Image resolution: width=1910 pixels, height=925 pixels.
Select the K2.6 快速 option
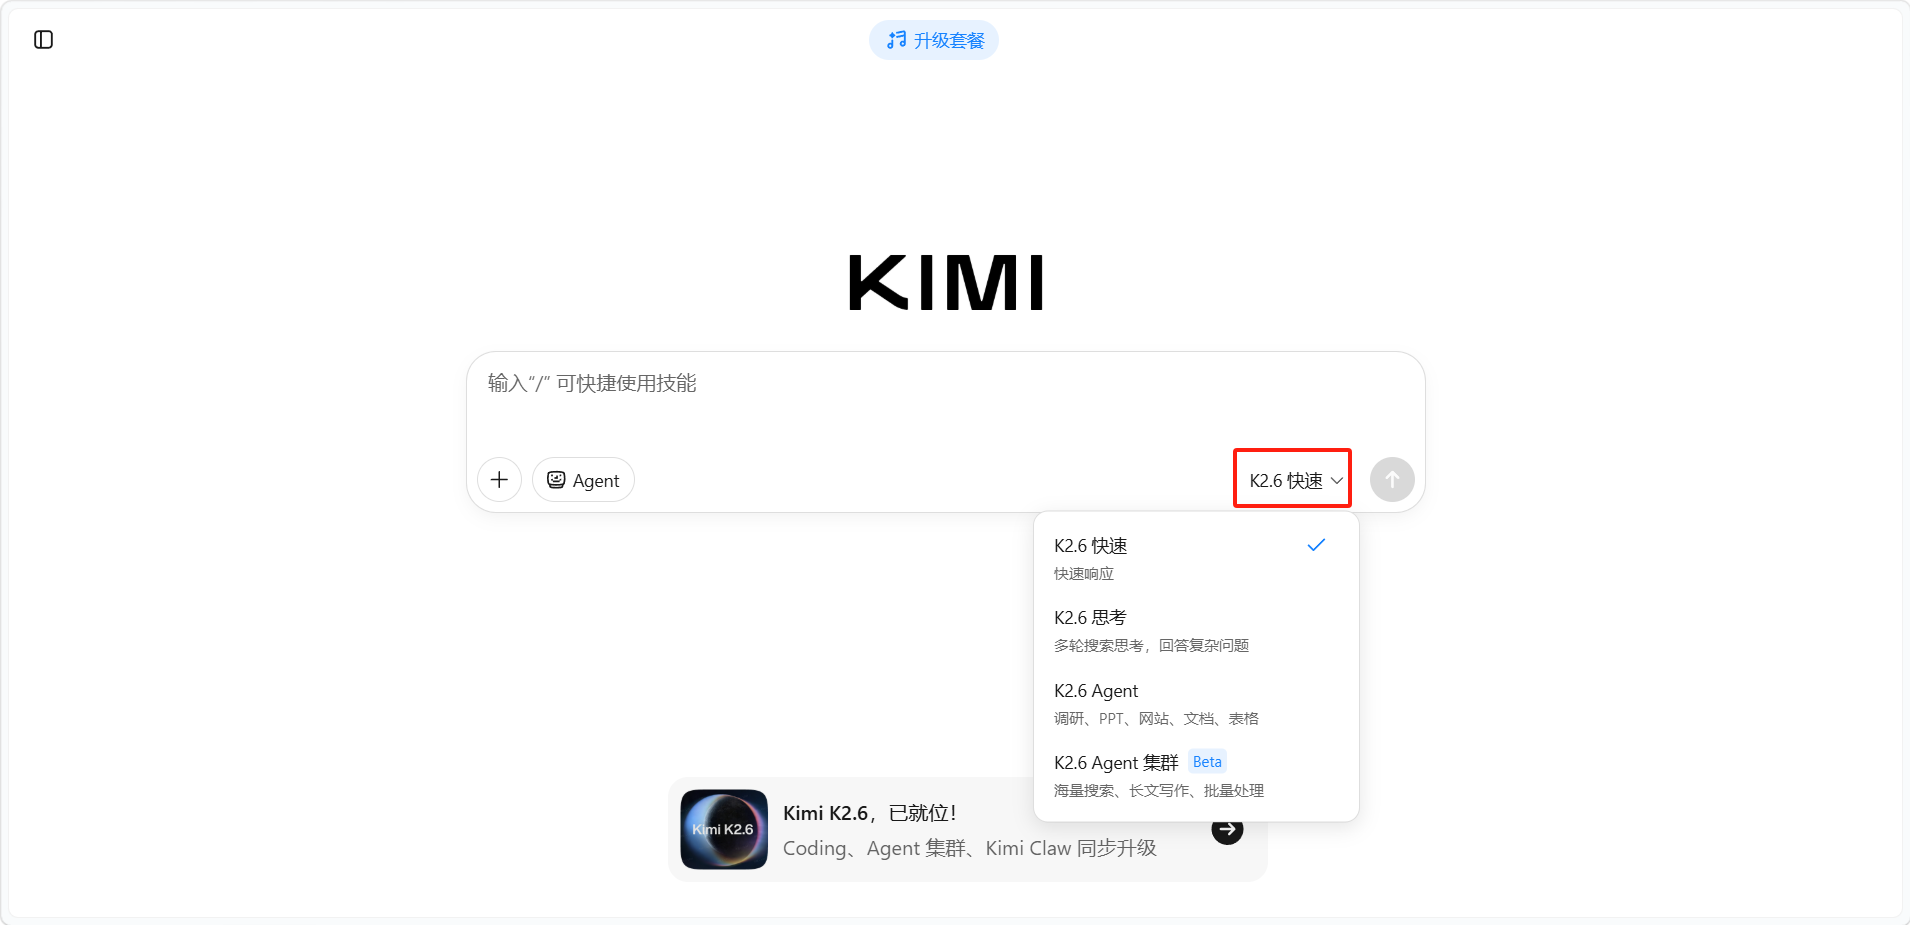click(x=1196, y=558)
